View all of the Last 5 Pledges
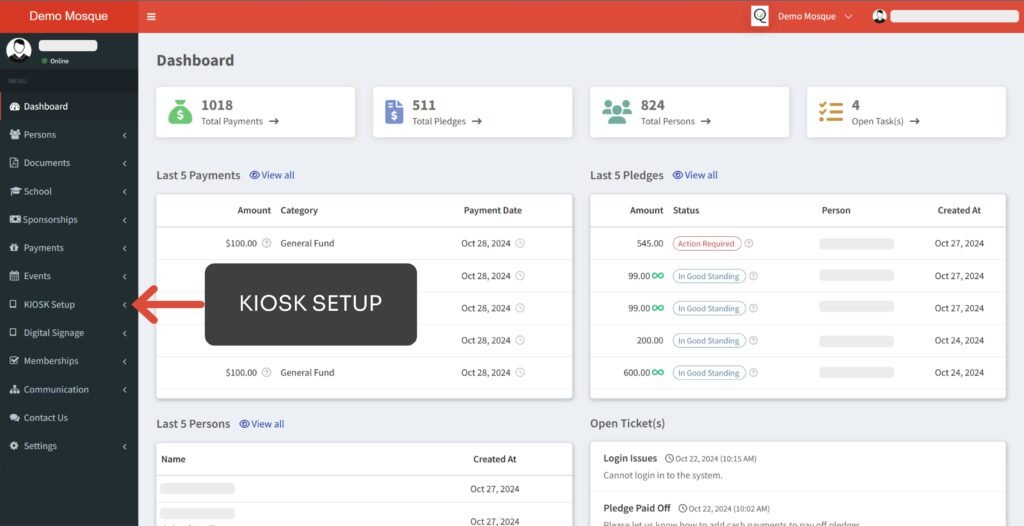This screenshot has height=526, width=1024. (x=695, y=175)
